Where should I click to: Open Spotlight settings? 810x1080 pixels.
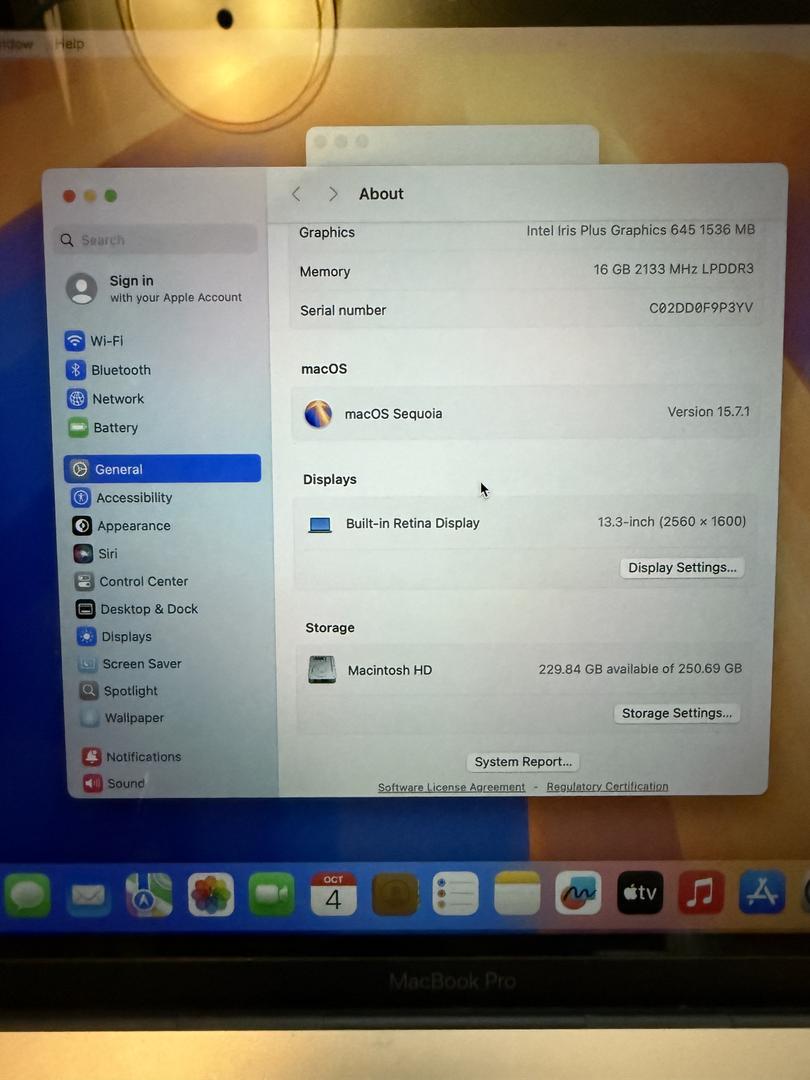(118, 691)
